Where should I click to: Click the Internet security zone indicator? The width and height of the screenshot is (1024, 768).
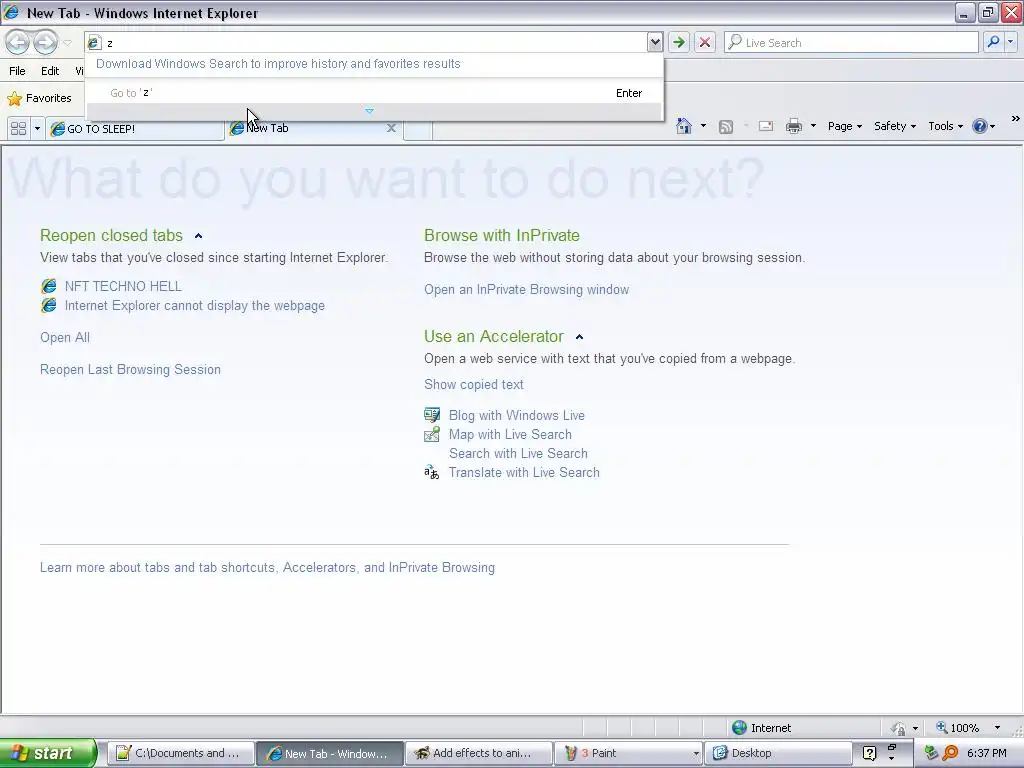click(x=762, y=728)
